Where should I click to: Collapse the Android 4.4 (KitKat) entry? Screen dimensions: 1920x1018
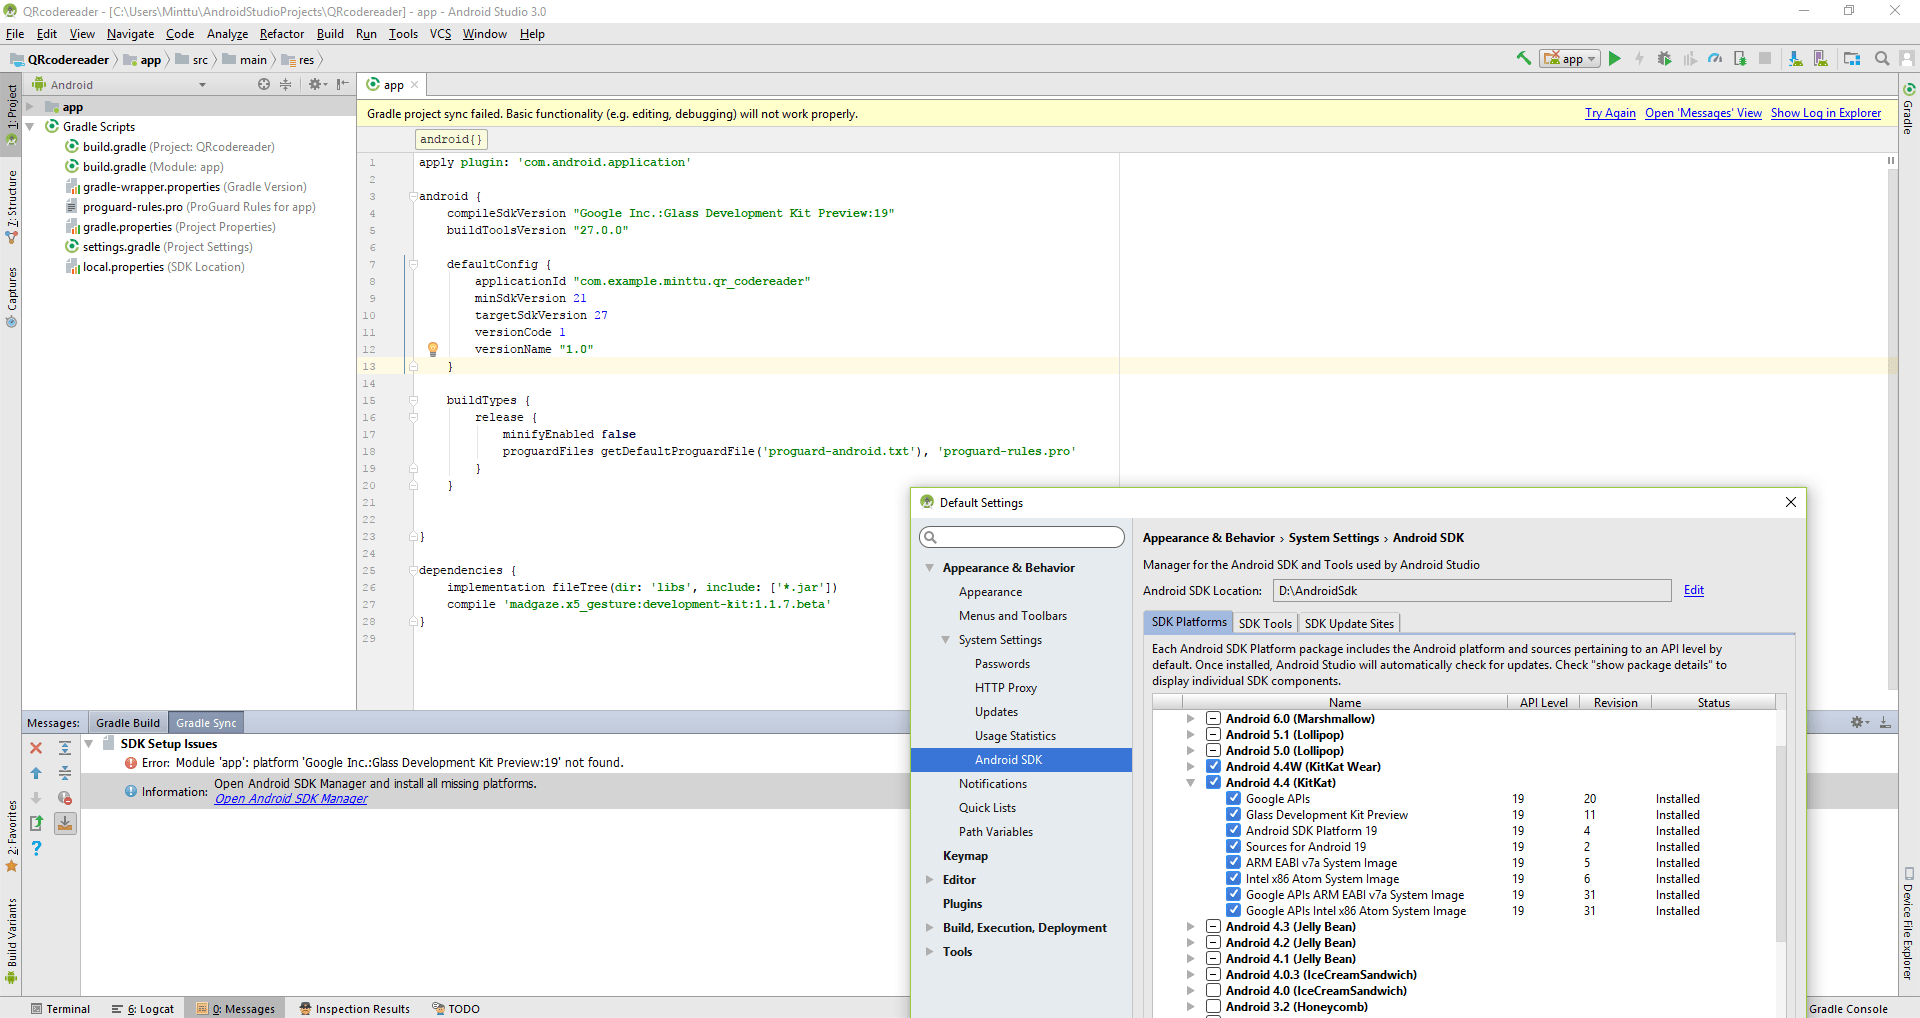pos(1190,782)
